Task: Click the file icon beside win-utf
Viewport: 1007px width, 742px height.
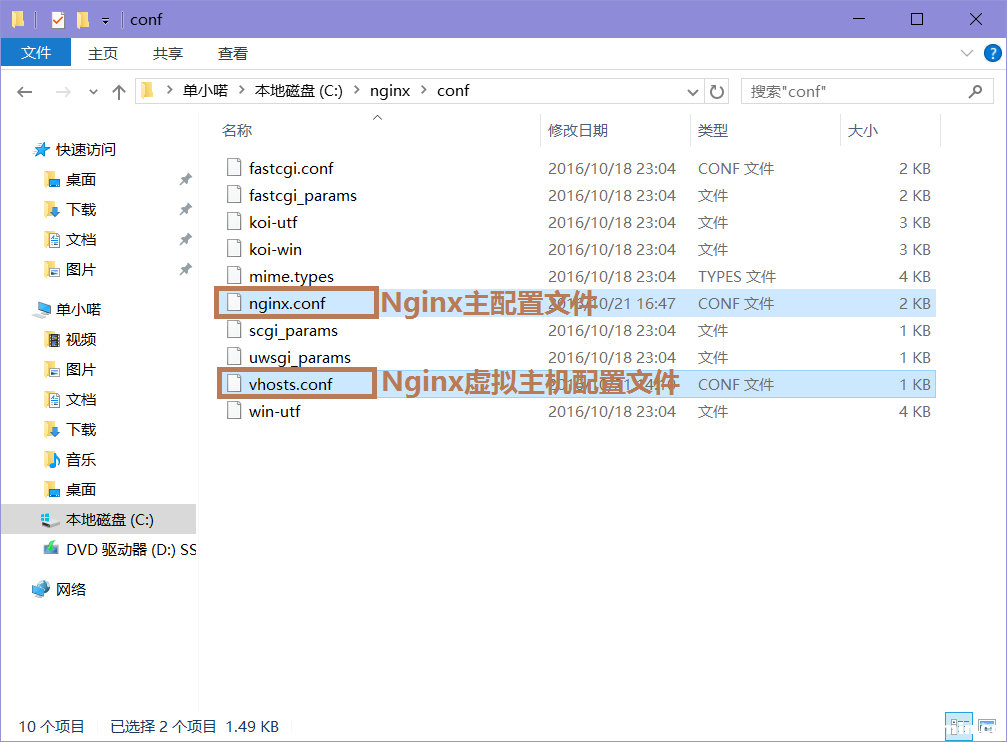Action: pyautogui.click(x=234, y=411)
